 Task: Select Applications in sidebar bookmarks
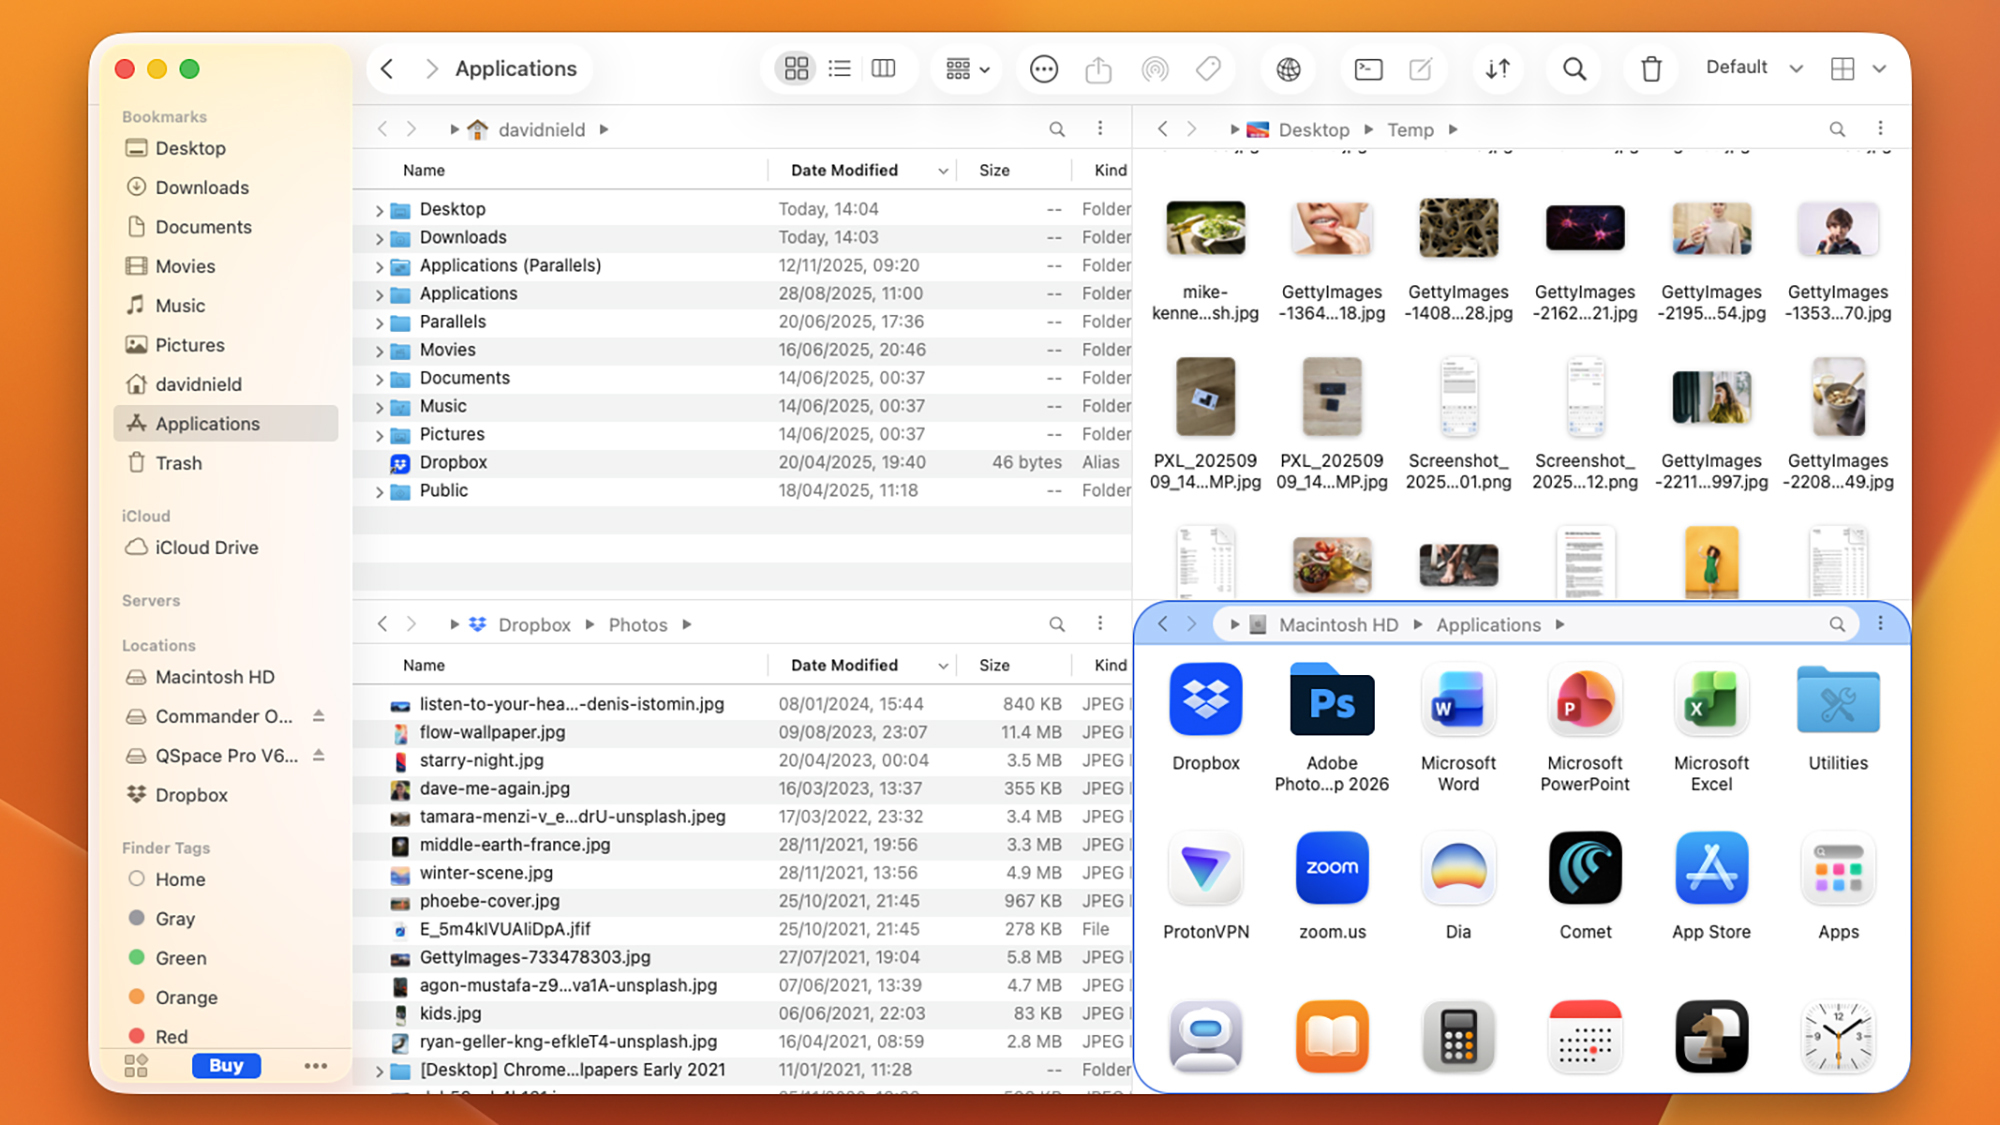207,424
